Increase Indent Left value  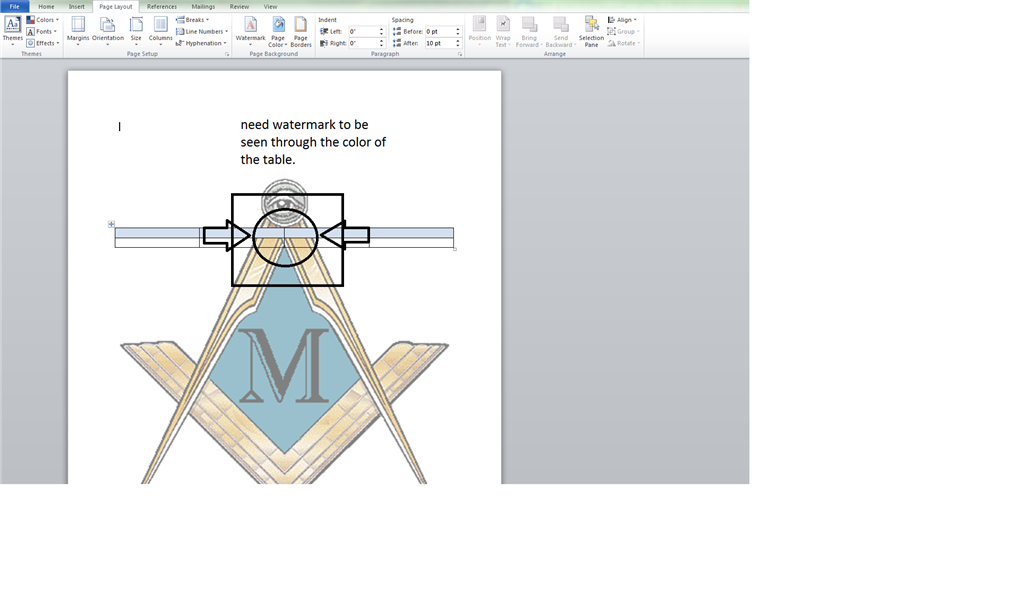pyautogui.click(x=381, y=29)
